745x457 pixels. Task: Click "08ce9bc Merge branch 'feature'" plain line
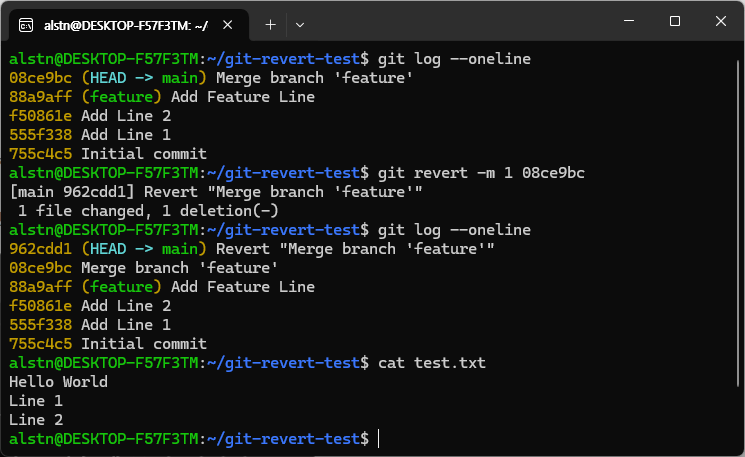pos(143,268)
